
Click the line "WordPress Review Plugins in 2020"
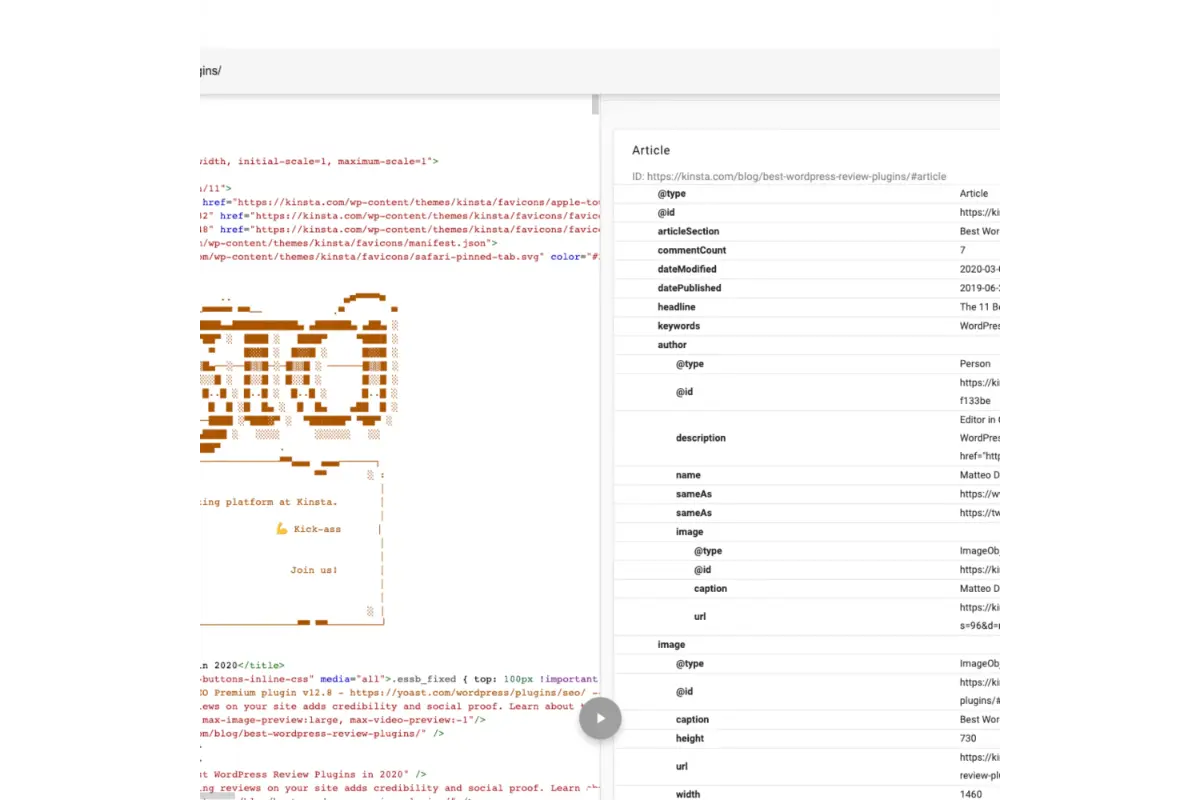point(314,774)
